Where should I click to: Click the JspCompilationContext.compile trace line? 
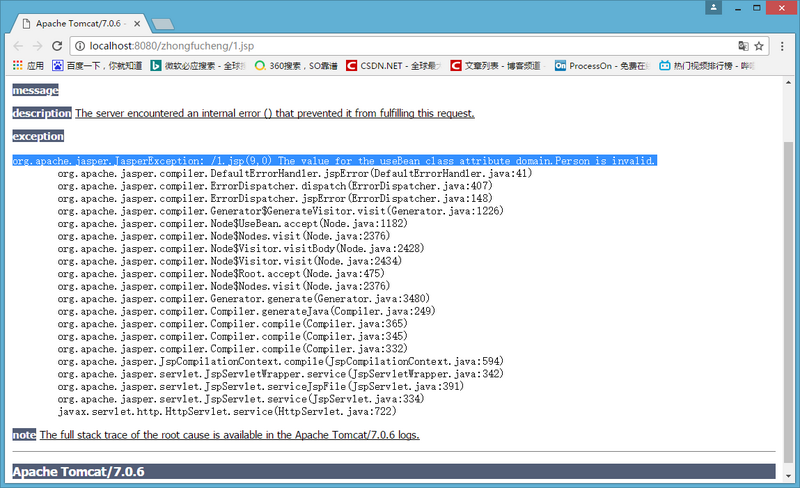[x=281, y=361]
